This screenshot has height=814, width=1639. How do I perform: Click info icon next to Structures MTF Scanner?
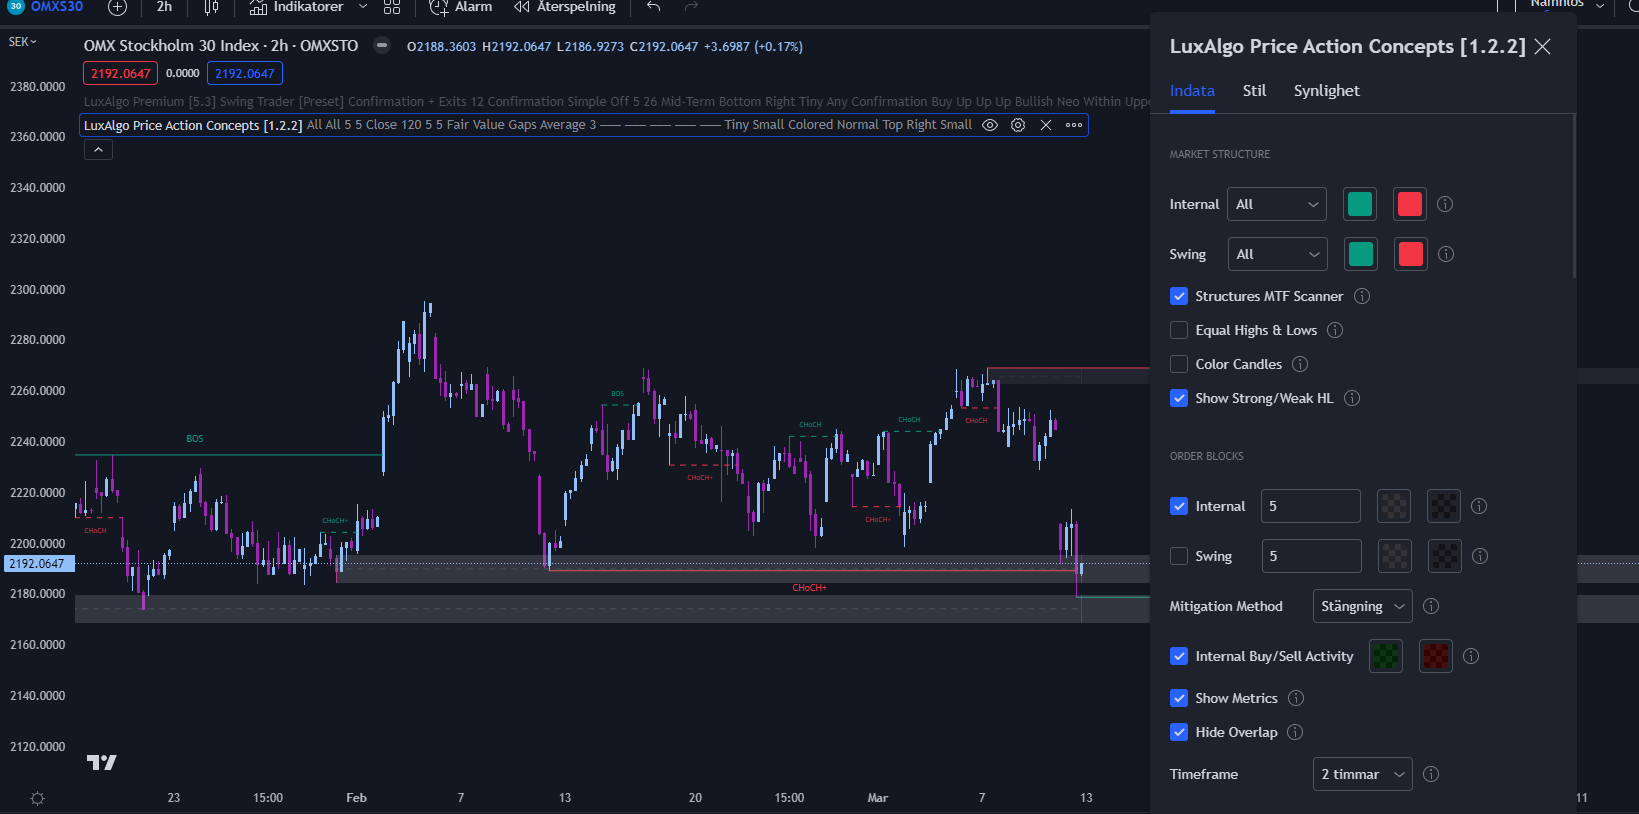coord(1362,296)
